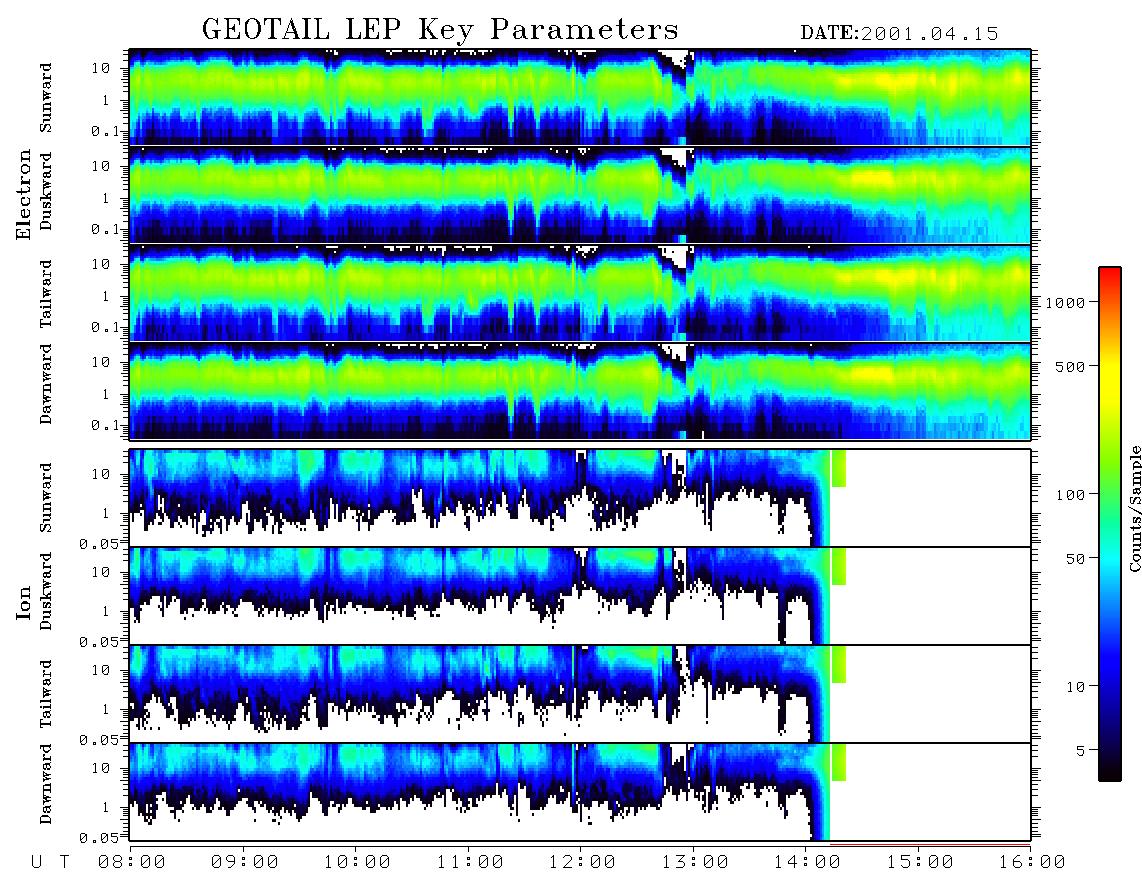Image resolution: width=1142 pixels, height=880 pixels.
Task: Click the 'U T' time axis label
Action: [x=51, y=863]
